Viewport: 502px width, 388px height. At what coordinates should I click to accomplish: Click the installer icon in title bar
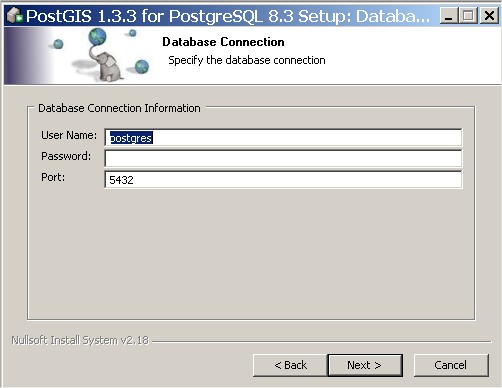(x=15, y=16)
